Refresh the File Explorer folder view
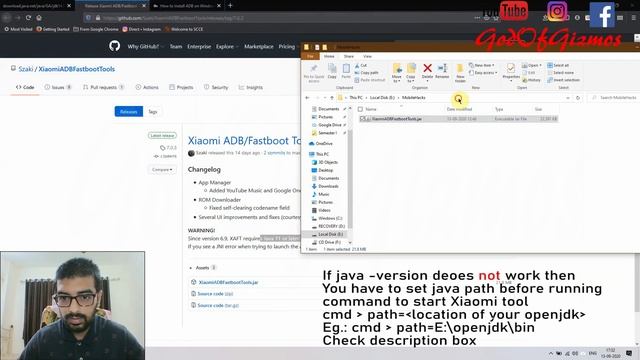The width and height of the screenshot is (640, 360). point(578,98)
